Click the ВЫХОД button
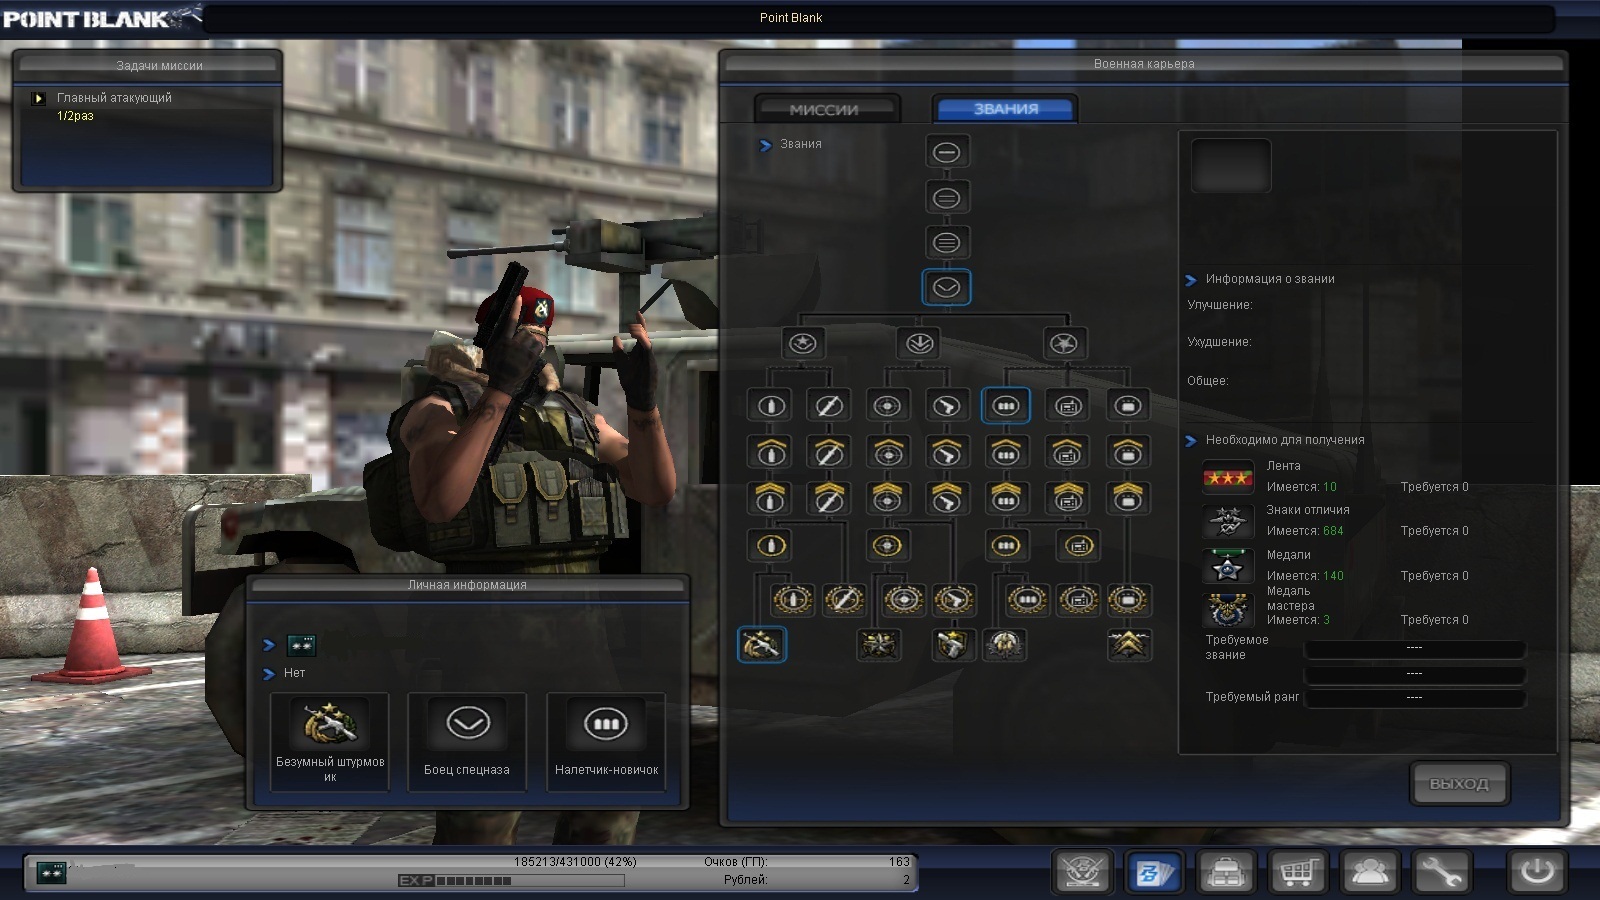The image size is (1600, 900). [1459, 783]
